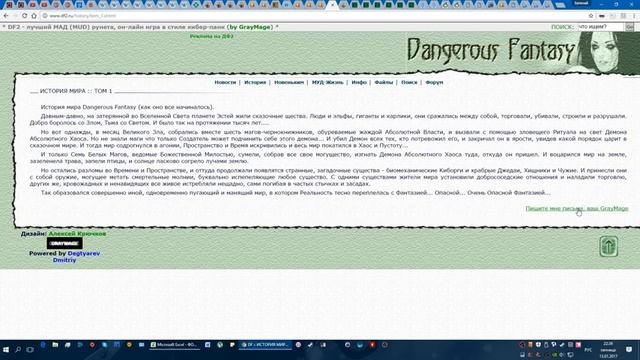Open the Новости menu item

[225, 82]
